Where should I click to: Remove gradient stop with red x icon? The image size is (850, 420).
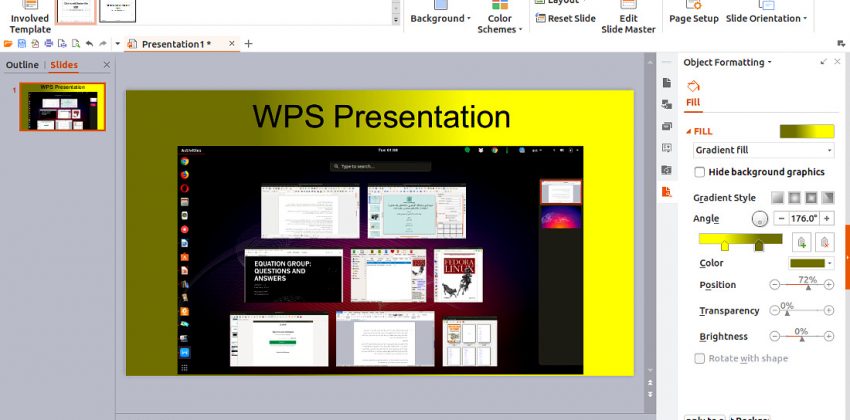[824, 242]
